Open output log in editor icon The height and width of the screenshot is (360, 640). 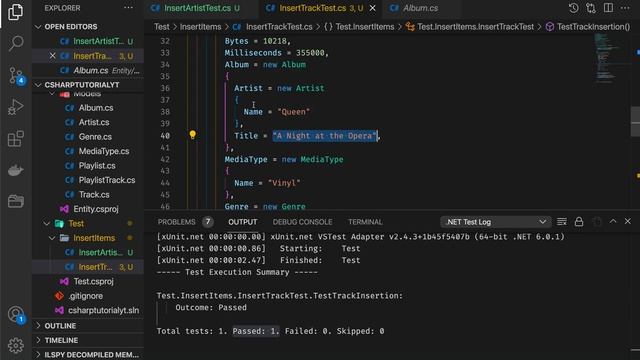597,222
